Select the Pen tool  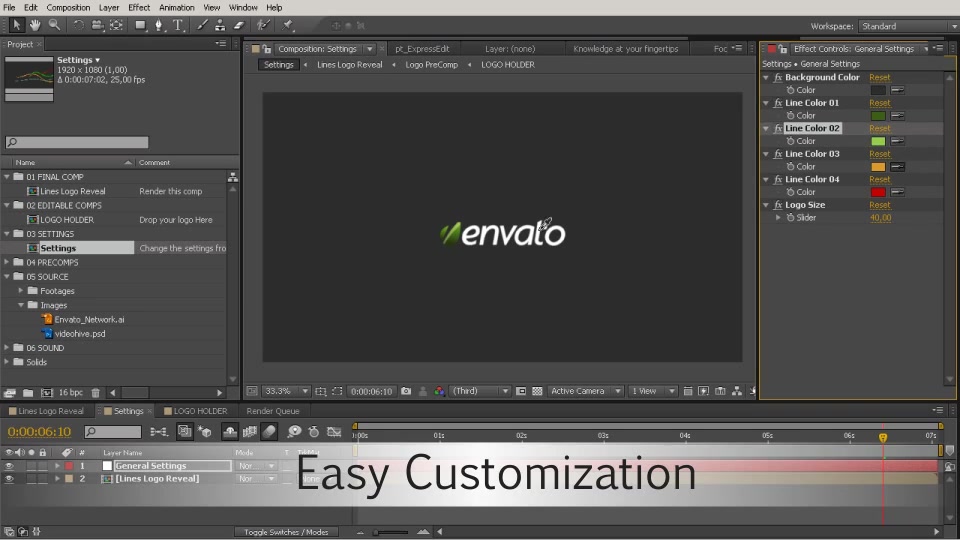pyautogui.click(x=159, y=25)
